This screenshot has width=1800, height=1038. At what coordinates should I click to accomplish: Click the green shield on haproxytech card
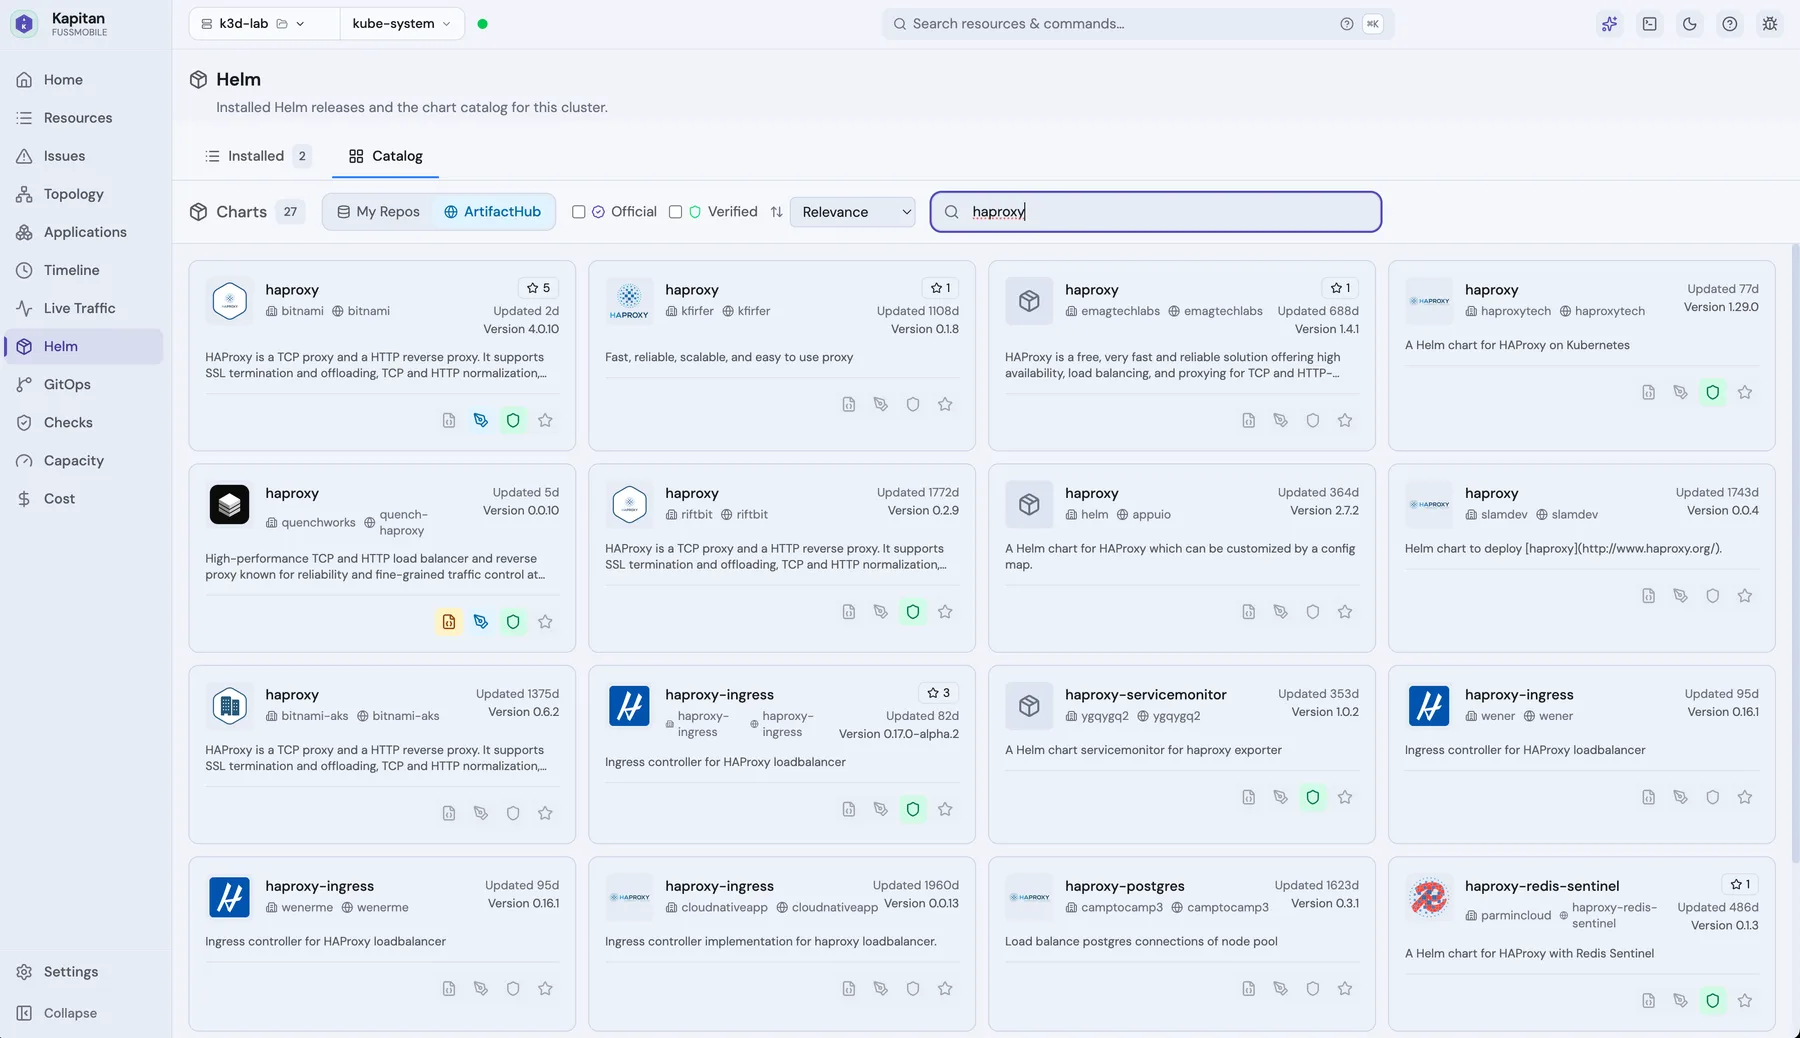[1713, 393]
